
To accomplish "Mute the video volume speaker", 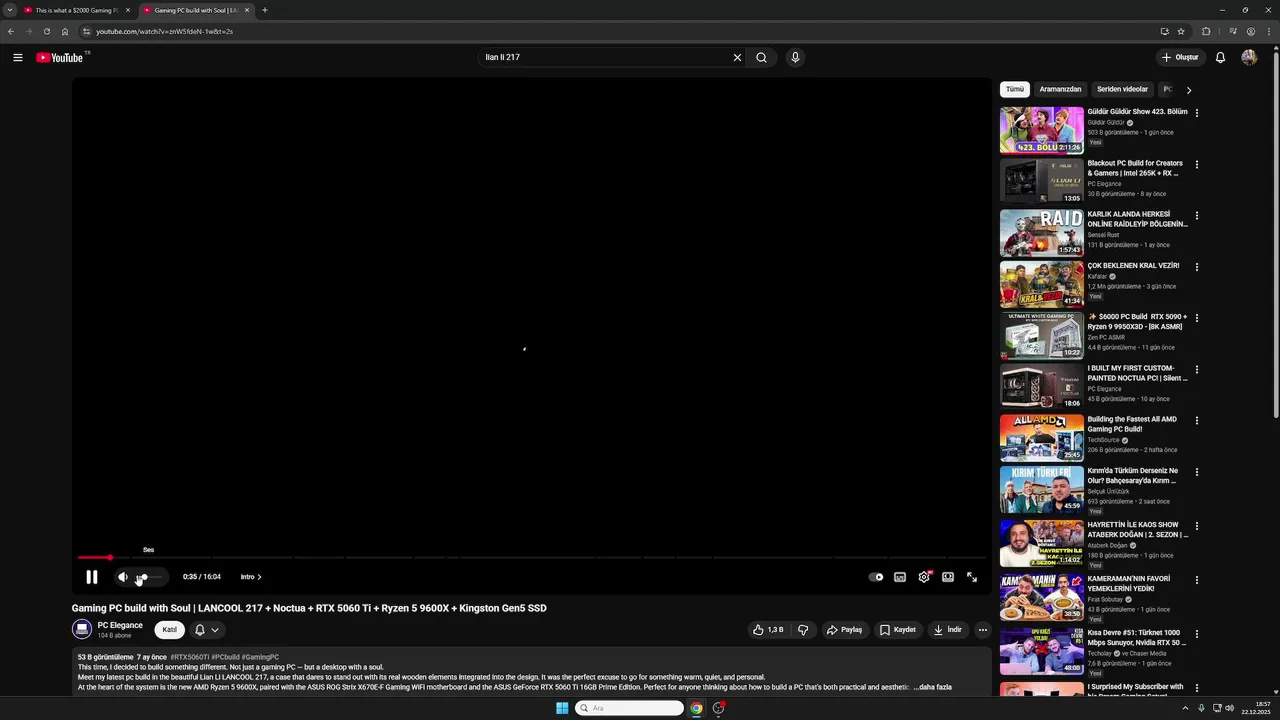I will click(123, 577).
